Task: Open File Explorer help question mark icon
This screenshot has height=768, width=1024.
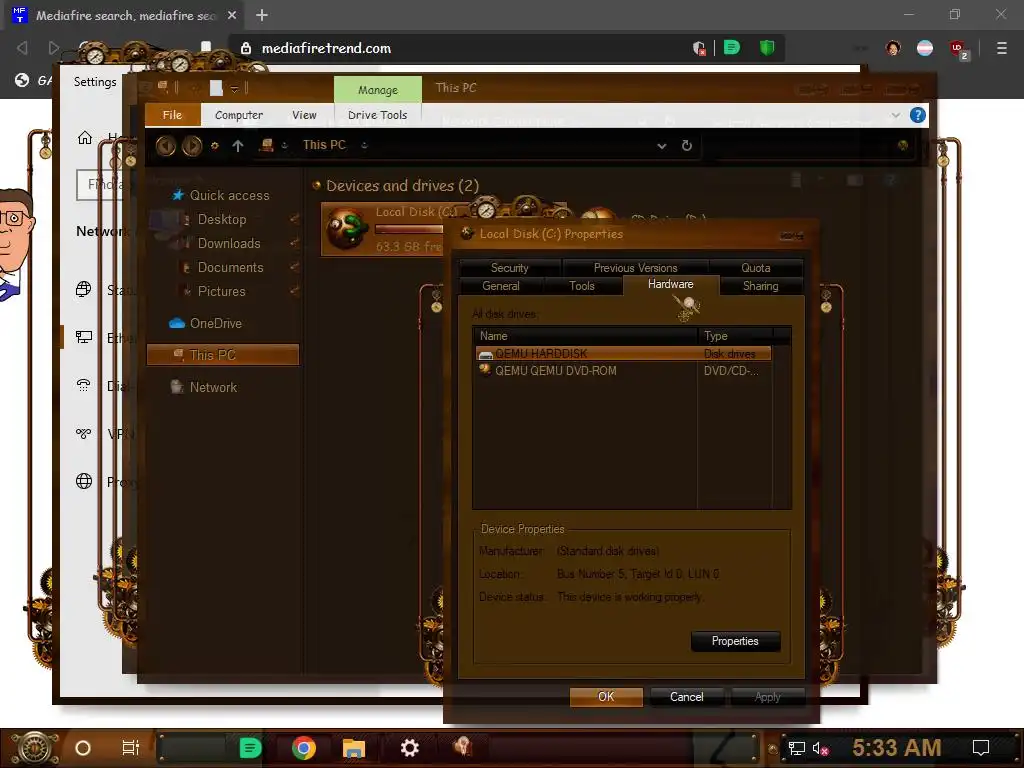Action: click(918, 115)
